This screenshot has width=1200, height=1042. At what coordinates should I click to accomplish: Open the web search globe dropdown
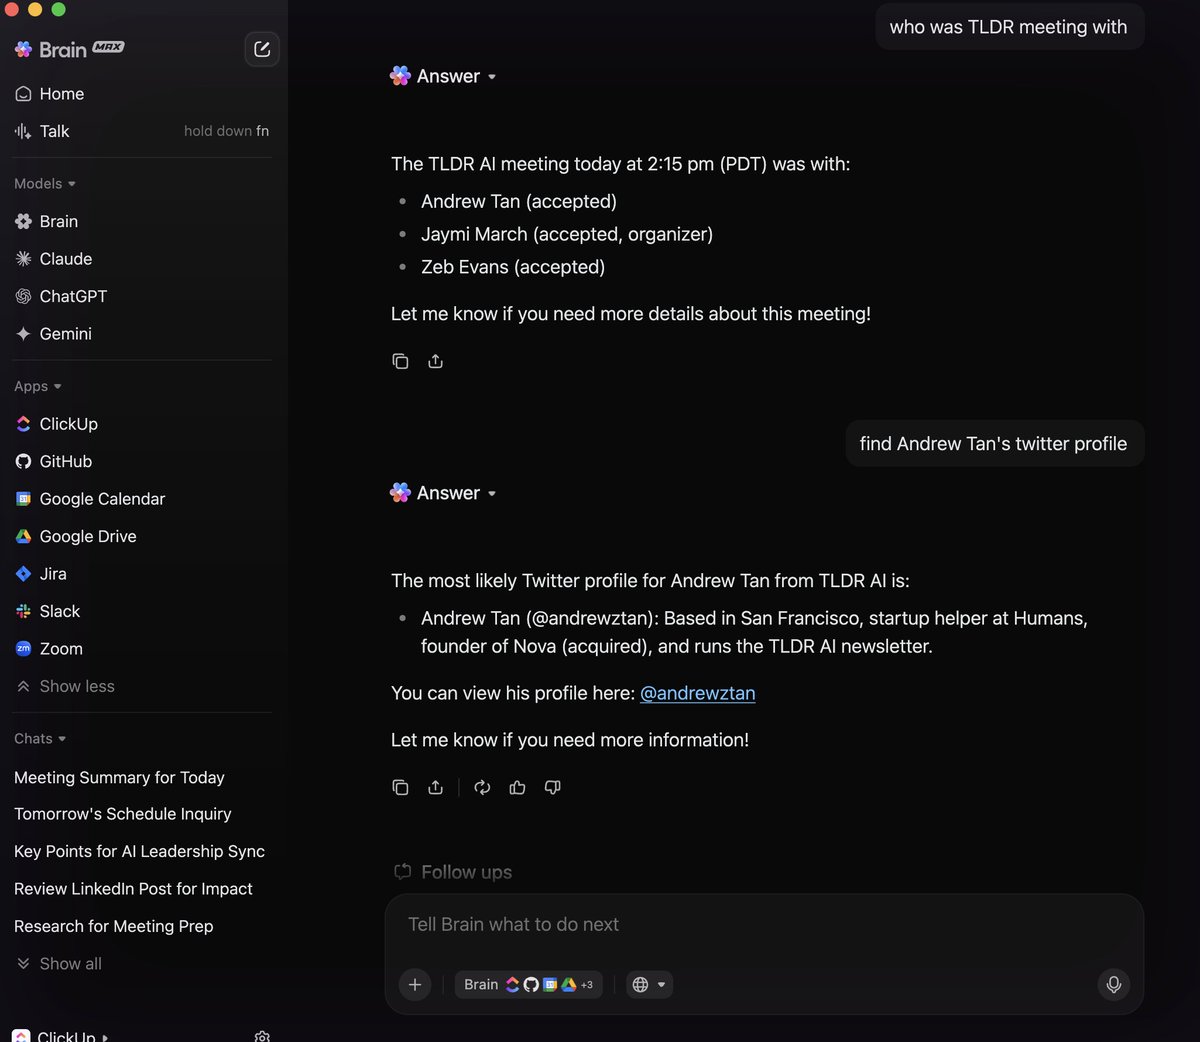click(649, 985)
